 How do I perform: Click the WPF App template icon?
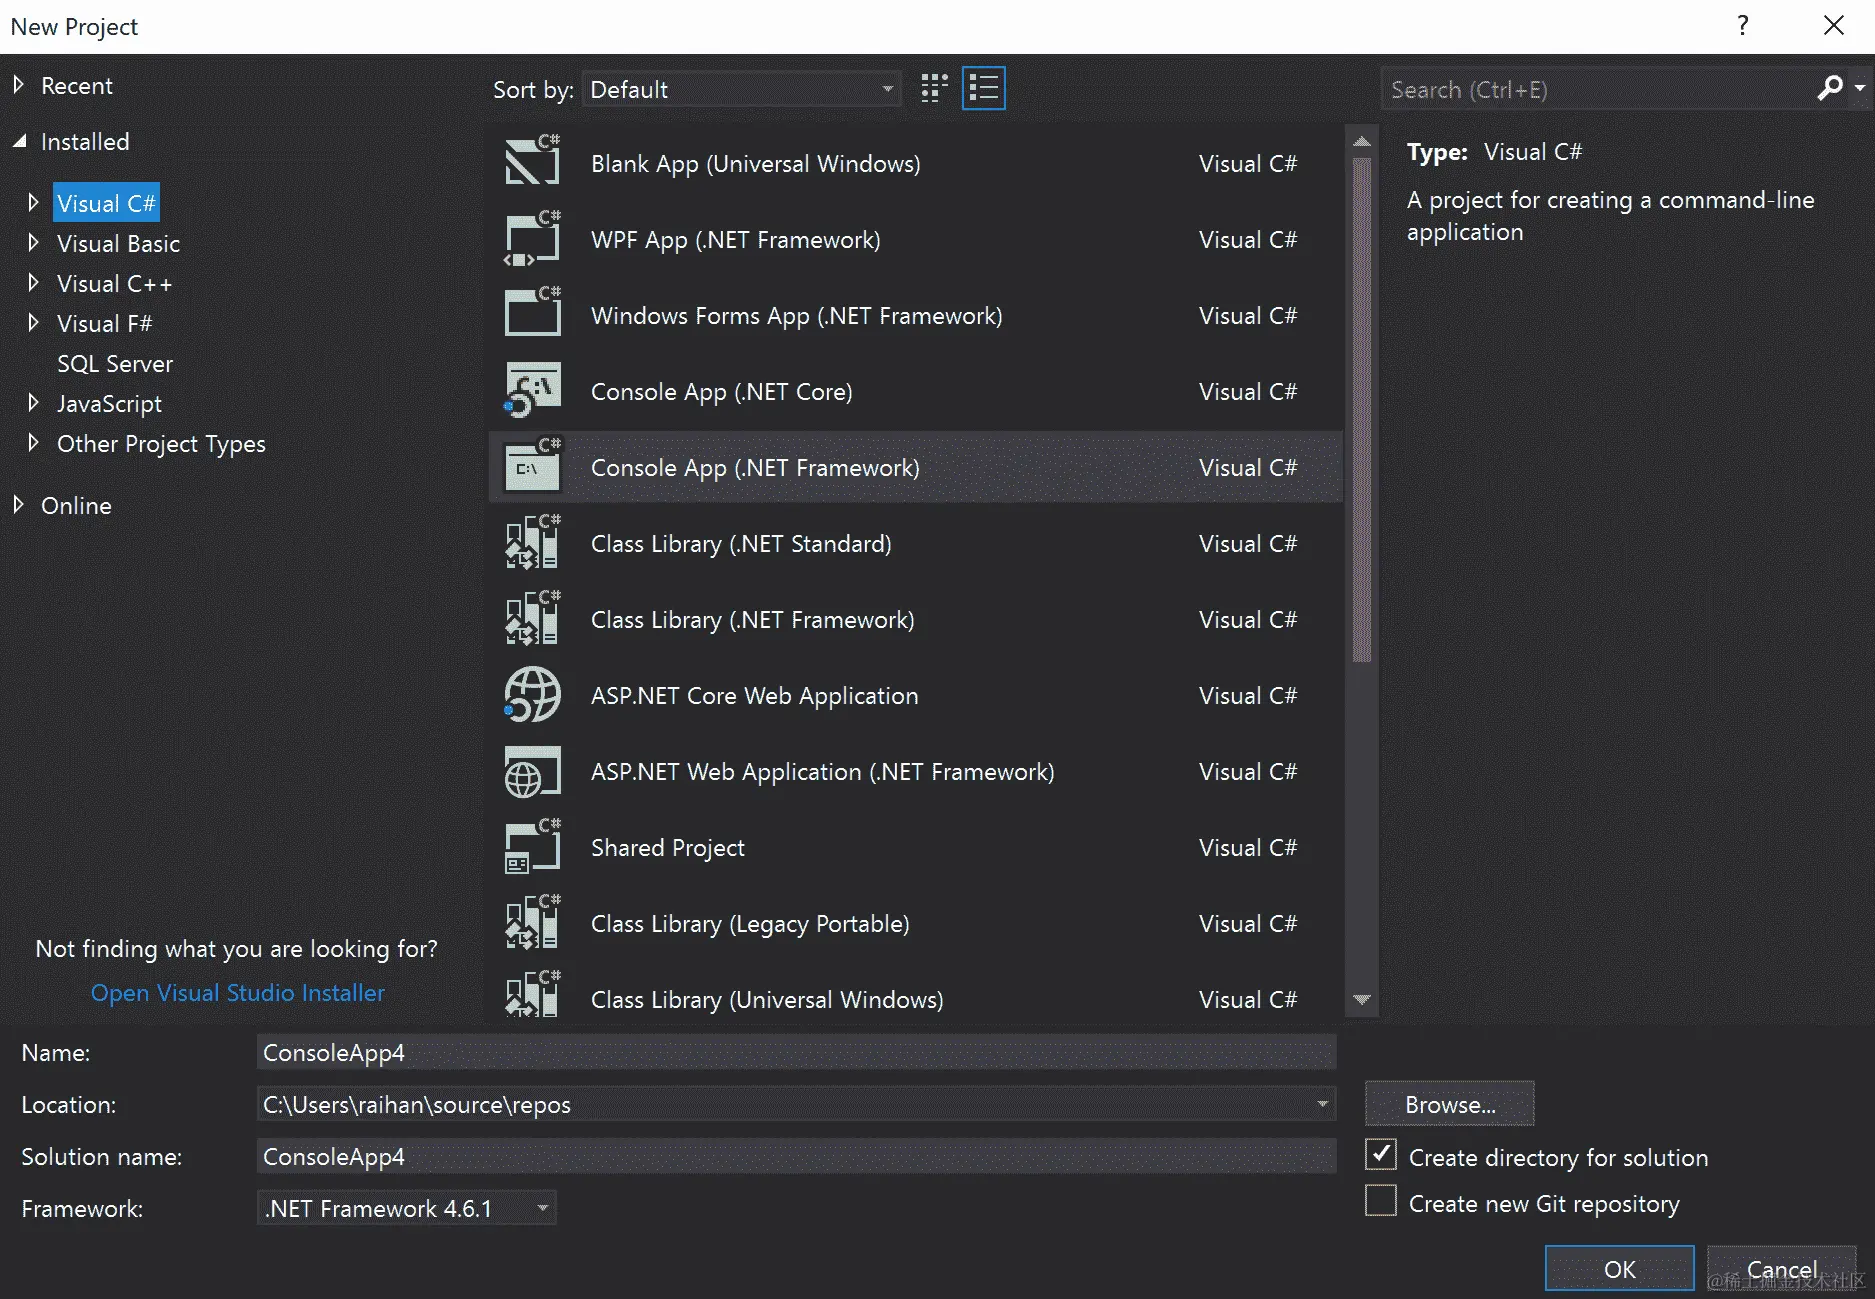pyautogui.click(x=532, y=238)
